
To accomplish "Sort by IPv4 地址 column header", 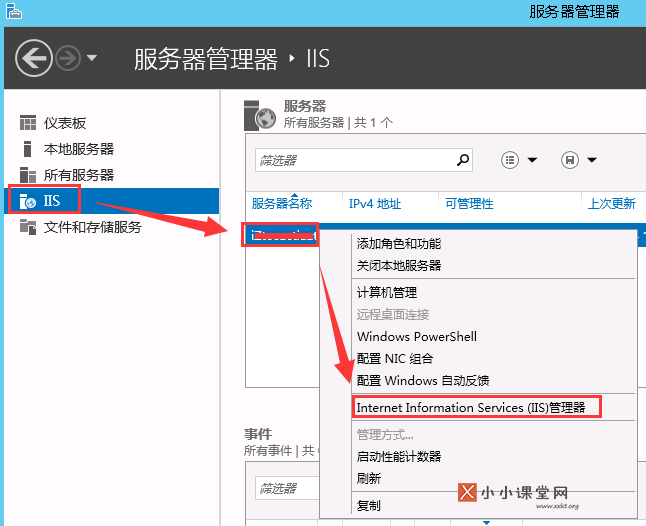I will 374,203.
